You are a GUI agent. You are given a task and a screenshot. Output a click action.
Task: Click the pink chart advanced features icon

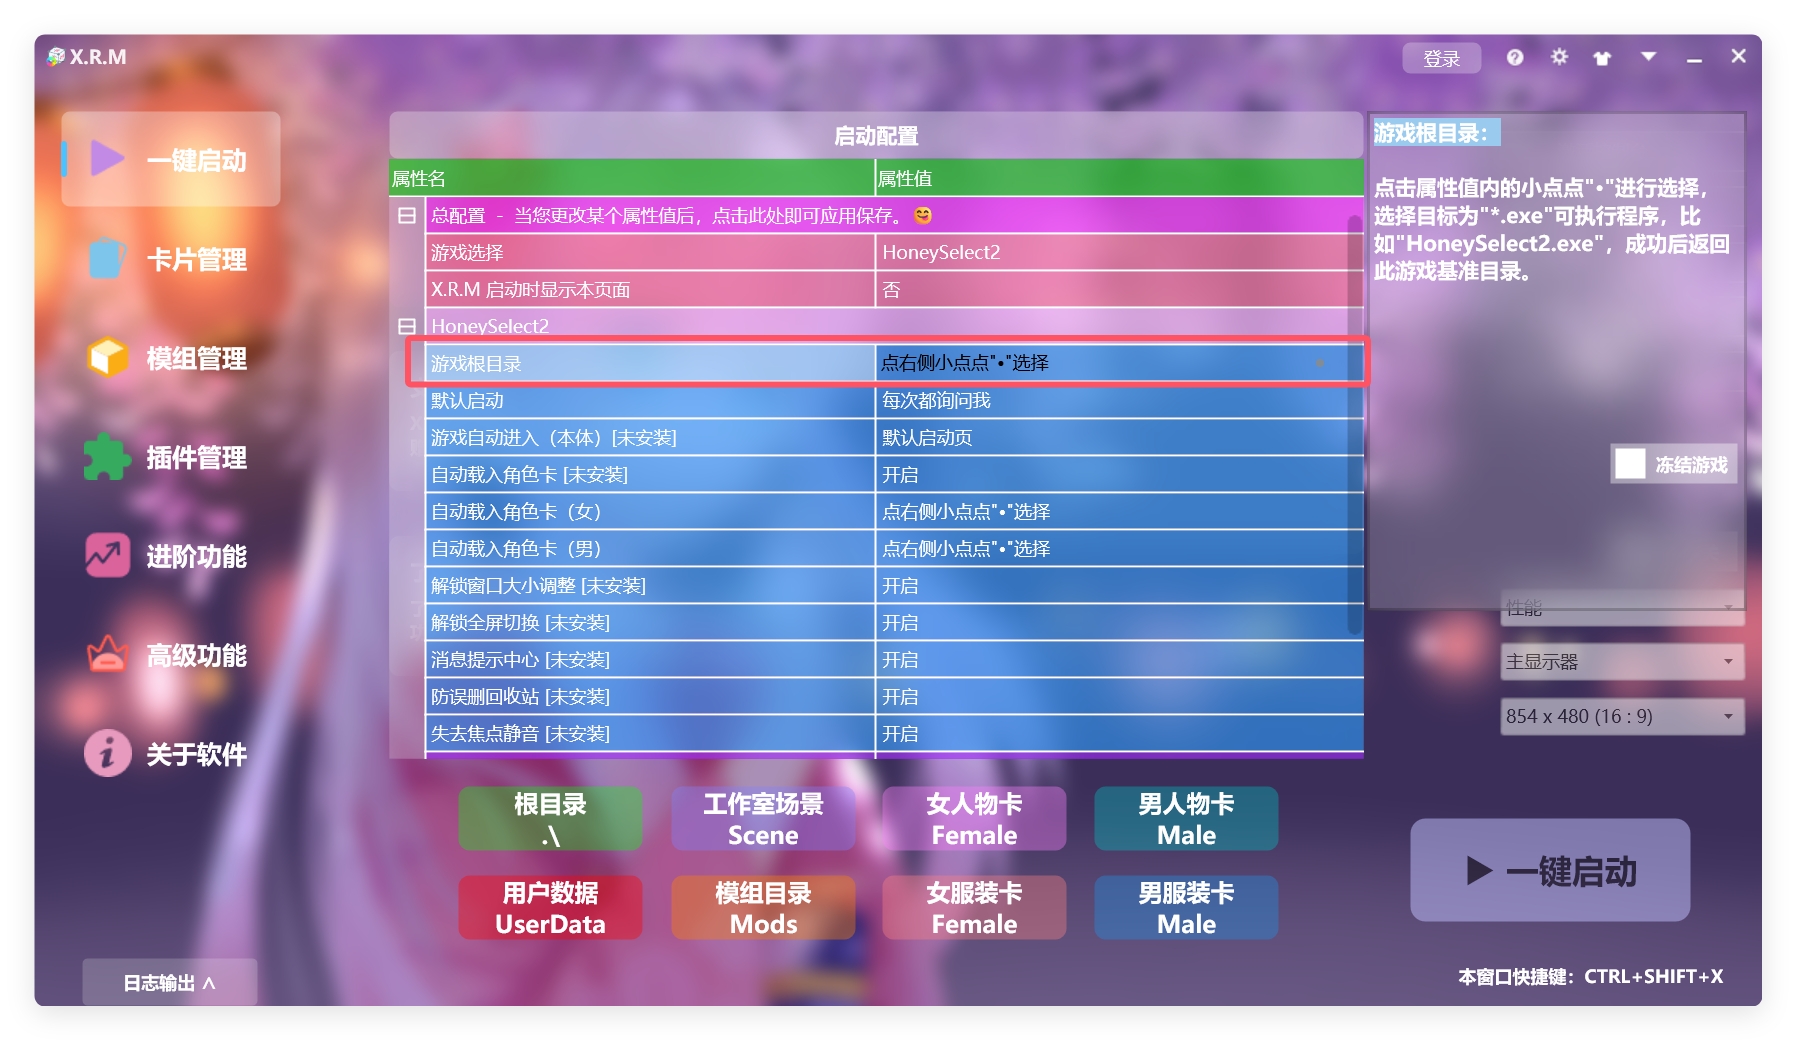tap(107, 556)
